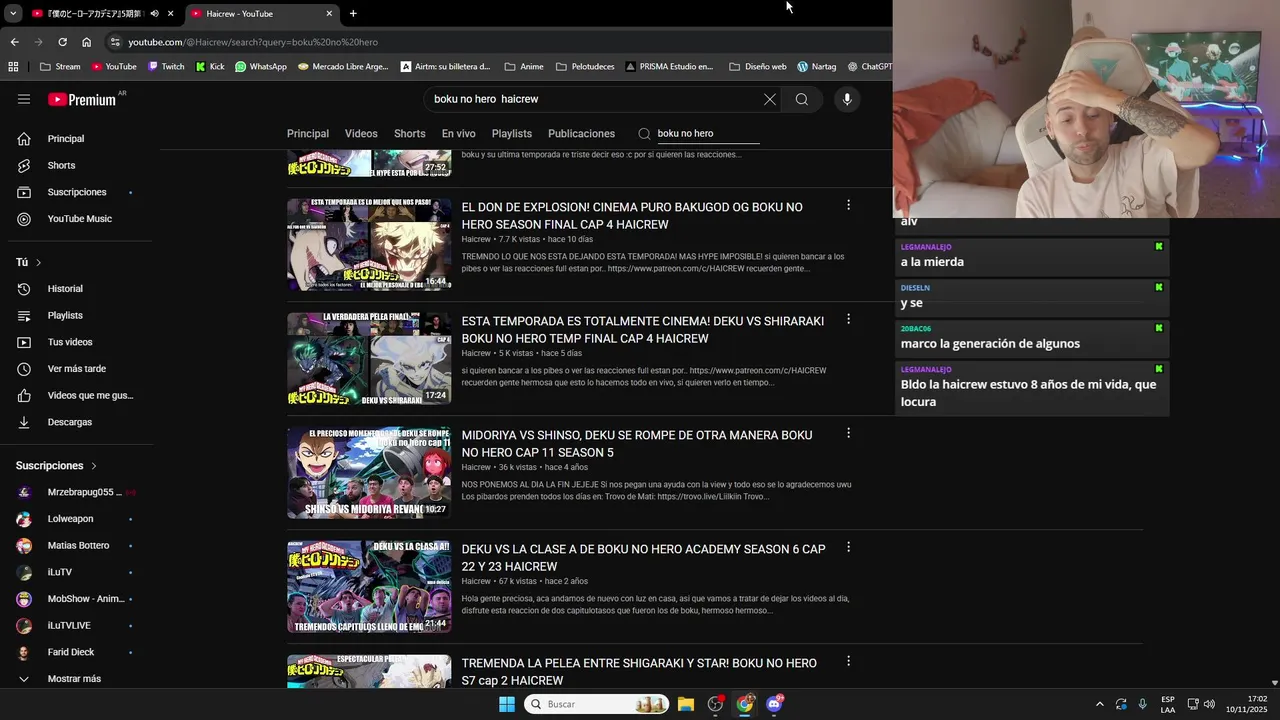Expand the Suscripciones section chevron
Viewport: 1280px width, 720px height.
(94, 466)
